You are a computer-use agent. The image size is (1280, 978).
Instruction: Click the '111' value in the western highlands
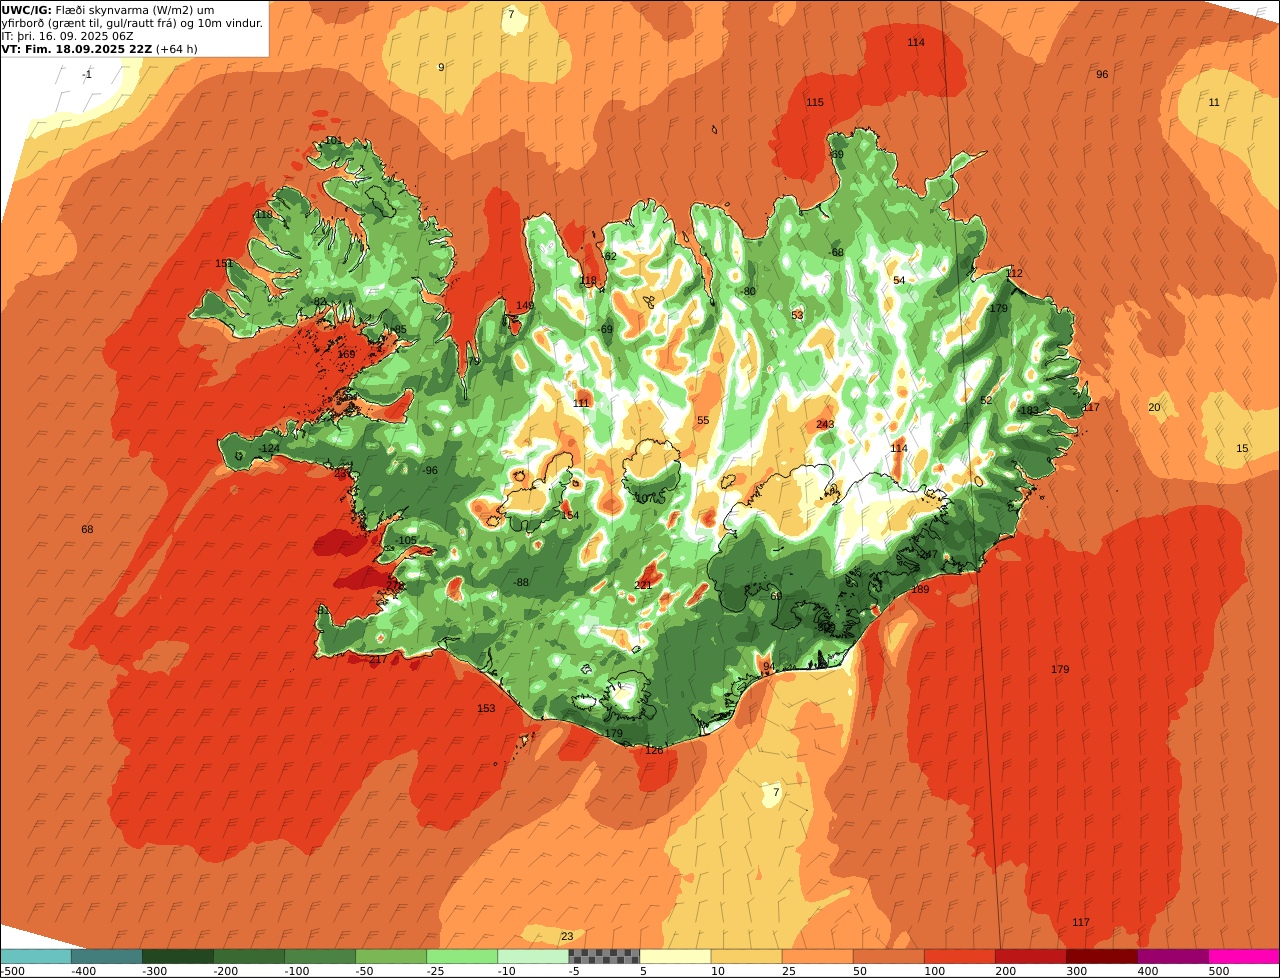pos(581,403)
